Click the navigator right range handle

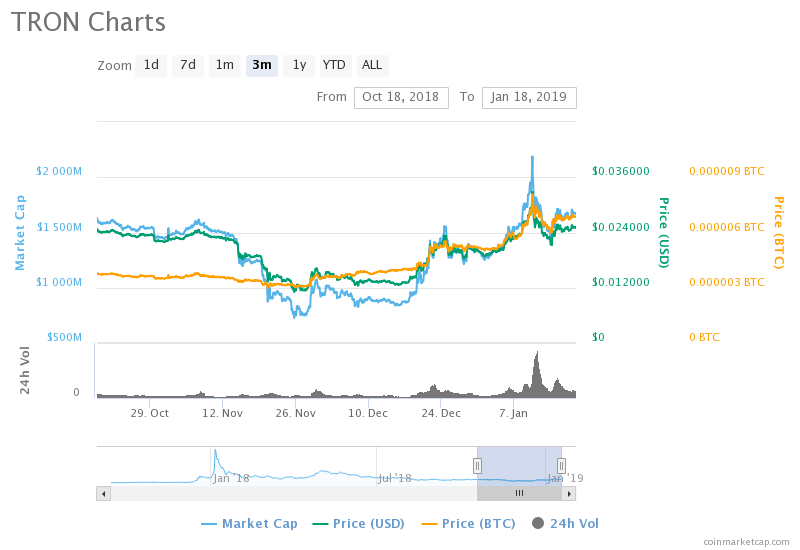point(561,465)
